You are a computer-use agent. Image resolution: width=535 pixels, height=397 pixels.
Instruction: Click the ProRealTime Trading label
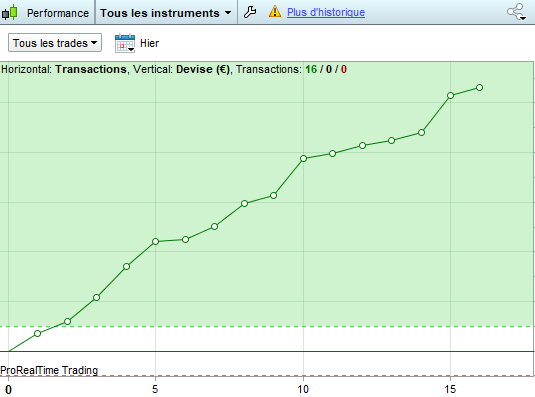click(x=49, y=370)
